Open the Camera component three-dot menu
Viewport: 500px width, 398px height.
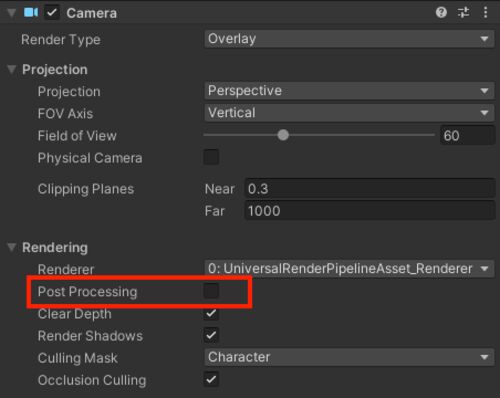(x=485, y=13)
